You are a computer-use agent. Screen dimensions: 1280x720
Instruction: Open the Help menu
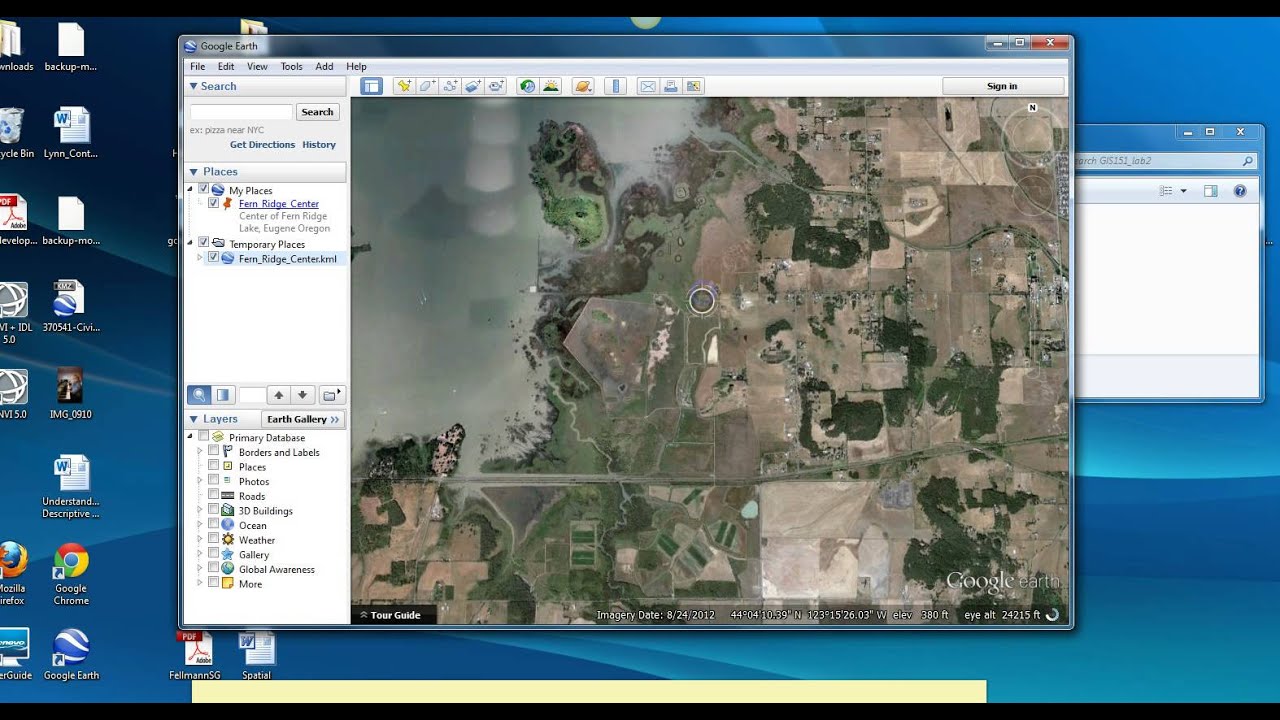(x=356, y=67)
